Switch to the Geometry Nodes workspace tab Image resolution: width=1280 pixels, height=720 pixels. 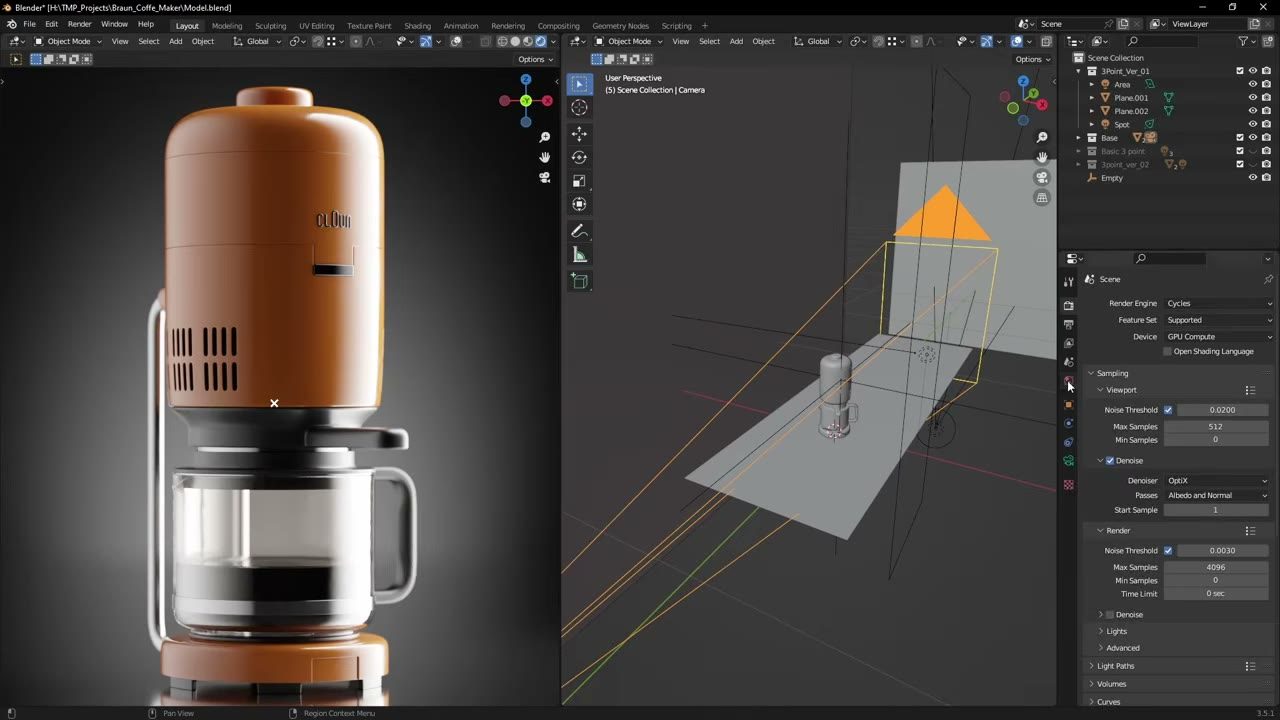[x=620, y=25]
